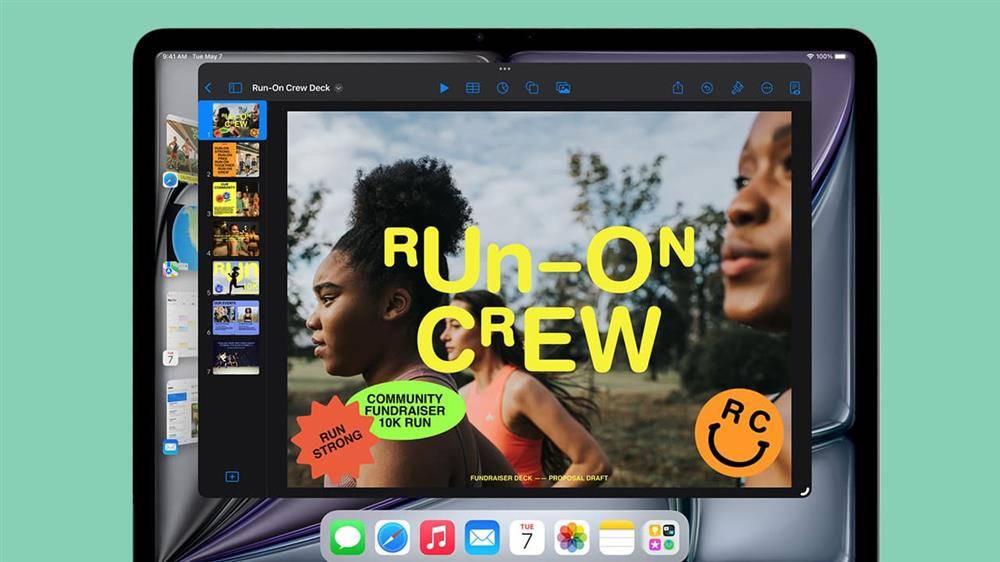
Task: Open the multitasking three-dot control at the window top
Action: 504,68
